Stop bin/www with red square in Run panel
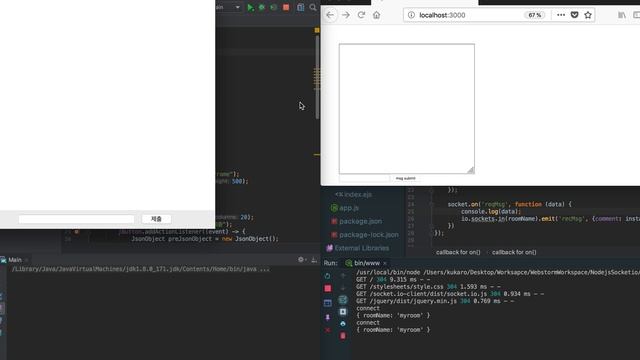The width and height of the screenshot is (640, 360). tap(327, 289)
